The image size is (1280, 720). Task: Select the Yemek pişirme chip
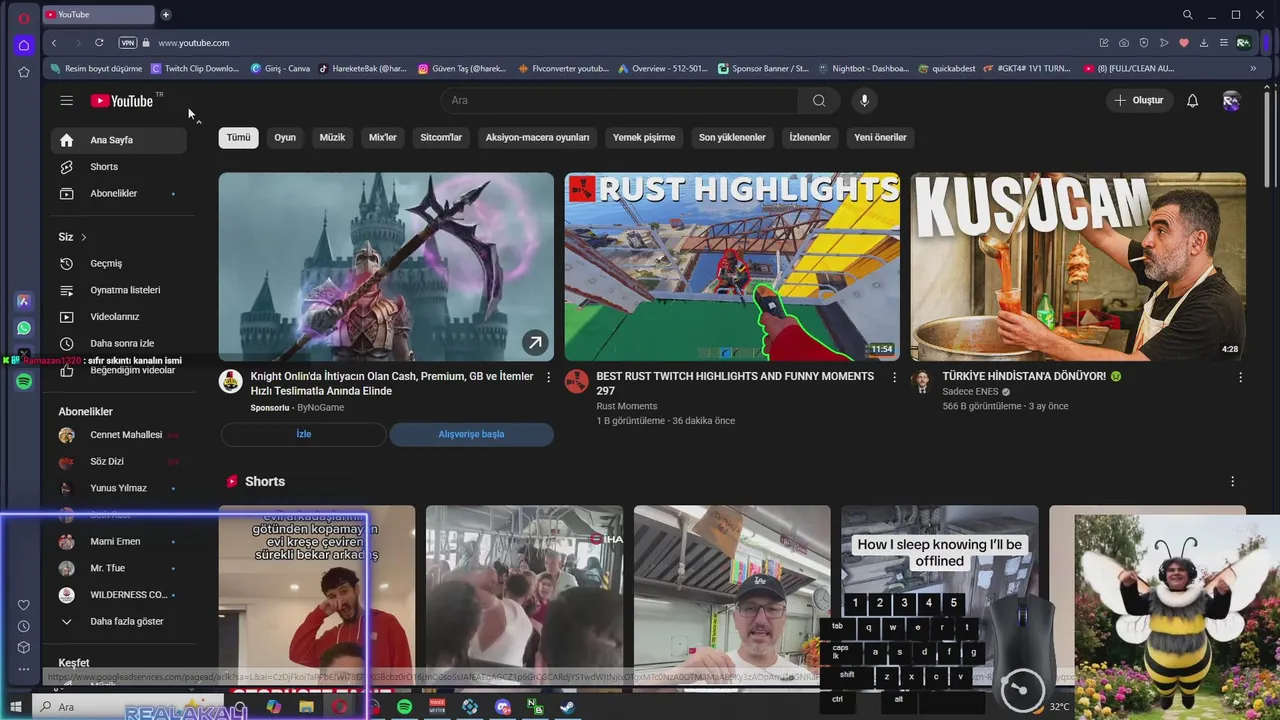tap(644, 137)
